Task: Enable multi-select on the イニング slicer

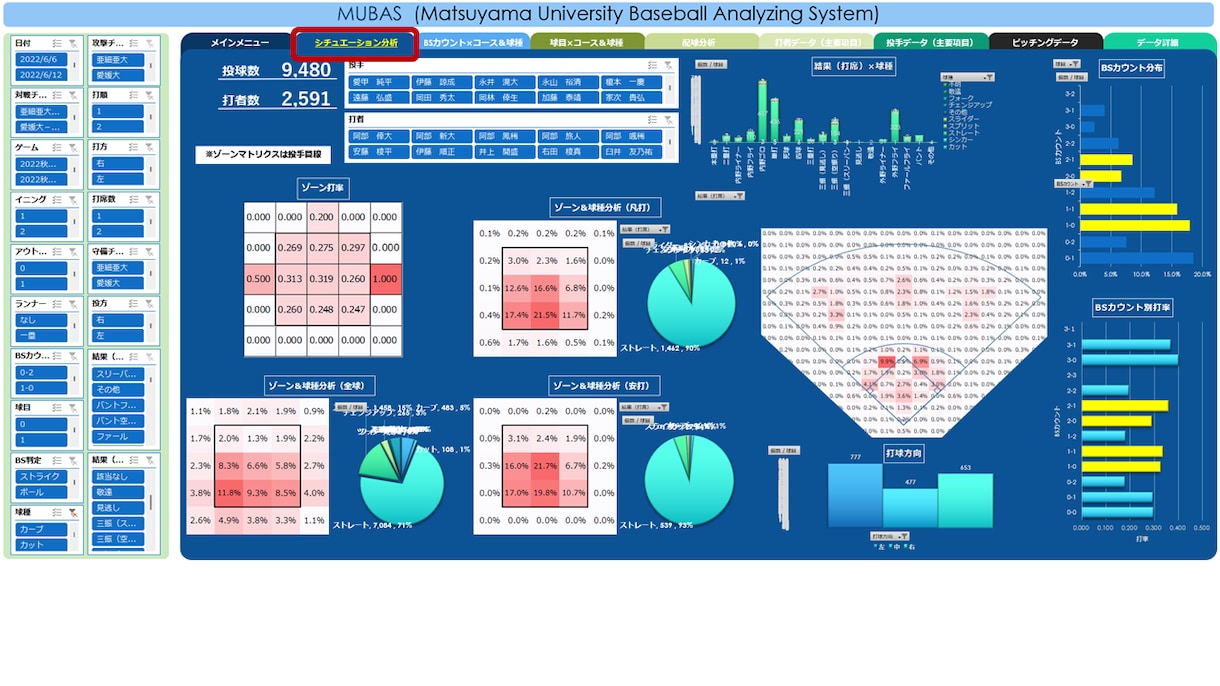Action: coord(57,199)
